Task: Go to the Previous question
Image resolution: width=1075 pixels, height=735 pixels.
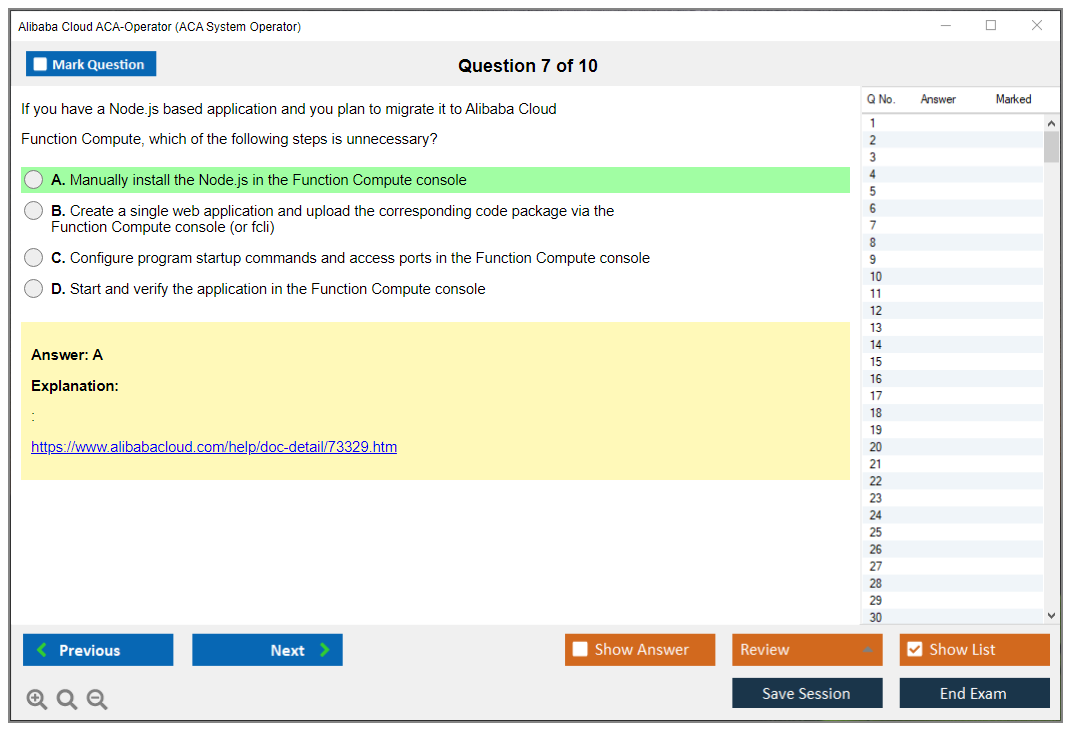Action: click(98, 650)
